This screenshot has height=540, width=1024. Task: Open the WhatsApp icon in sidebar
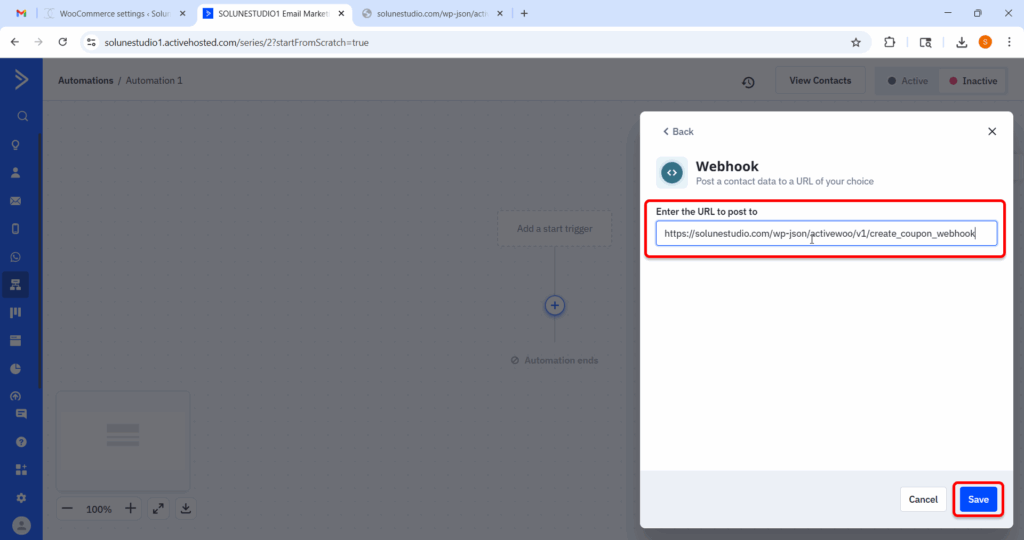[16, 257]
